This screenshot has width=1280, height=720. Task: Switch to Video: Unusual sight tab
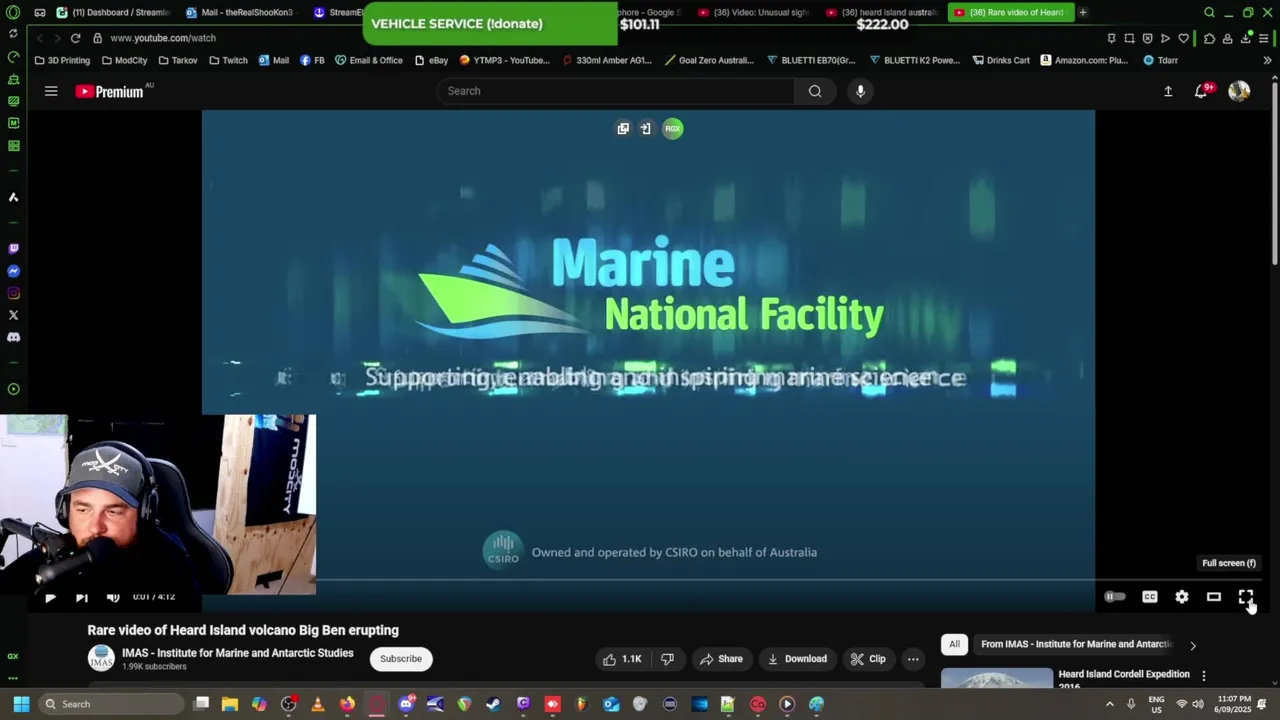point(756,12)
